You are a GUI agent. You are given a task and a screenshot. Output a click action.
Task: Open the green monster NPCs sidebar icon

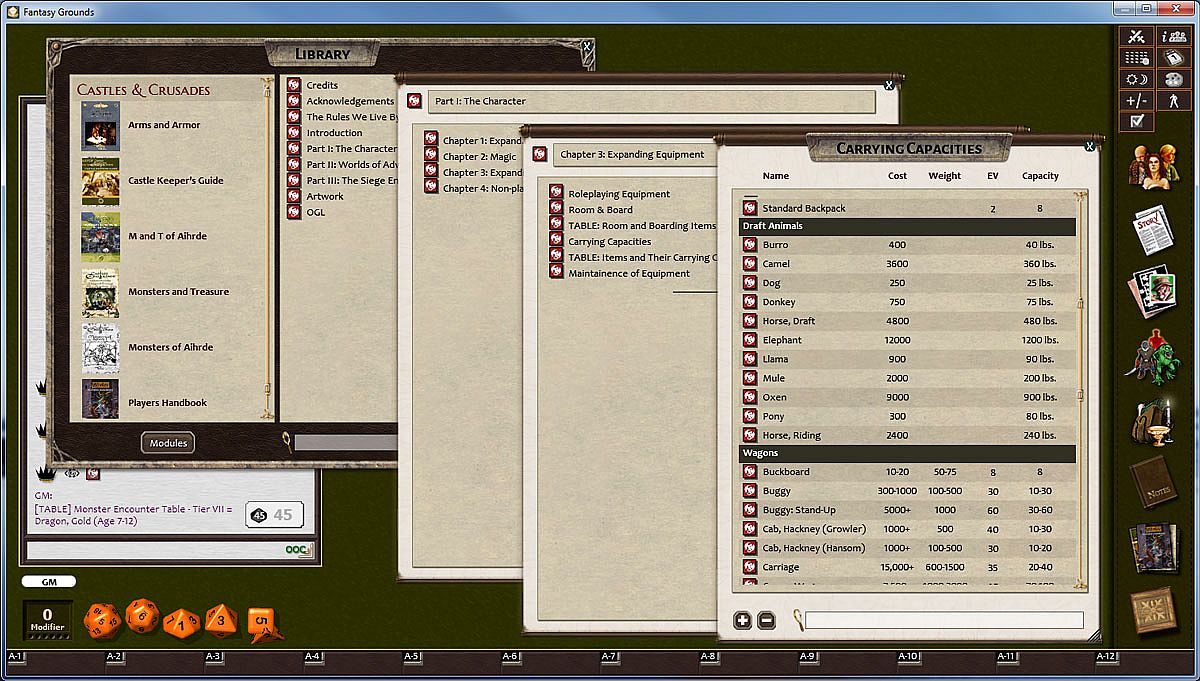coord(1153,356)
